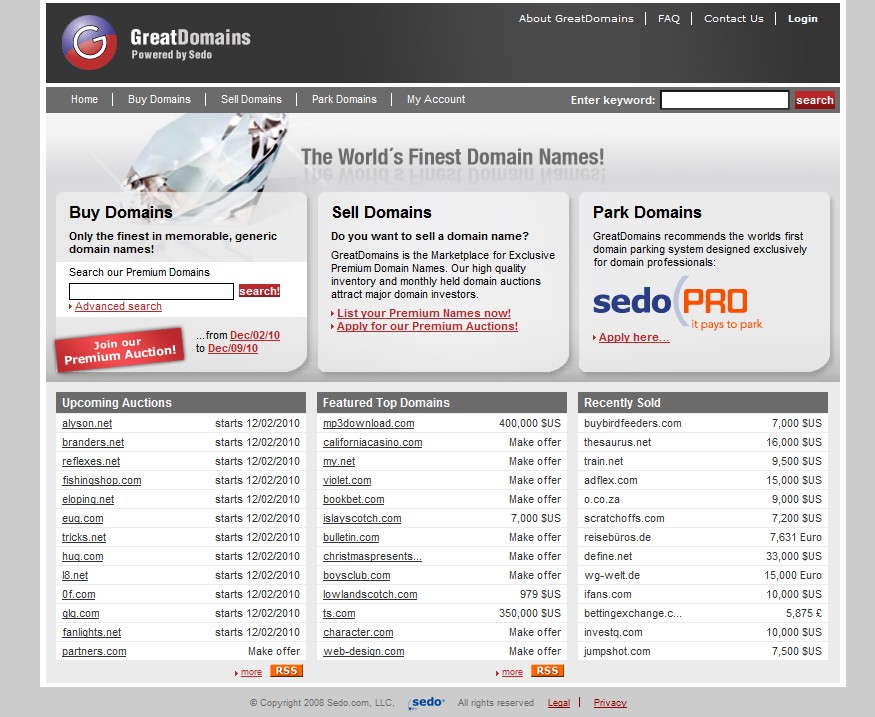875x717 pixels.
Task: Open the reflexes.net auction
Action: (x=91, y=461)
